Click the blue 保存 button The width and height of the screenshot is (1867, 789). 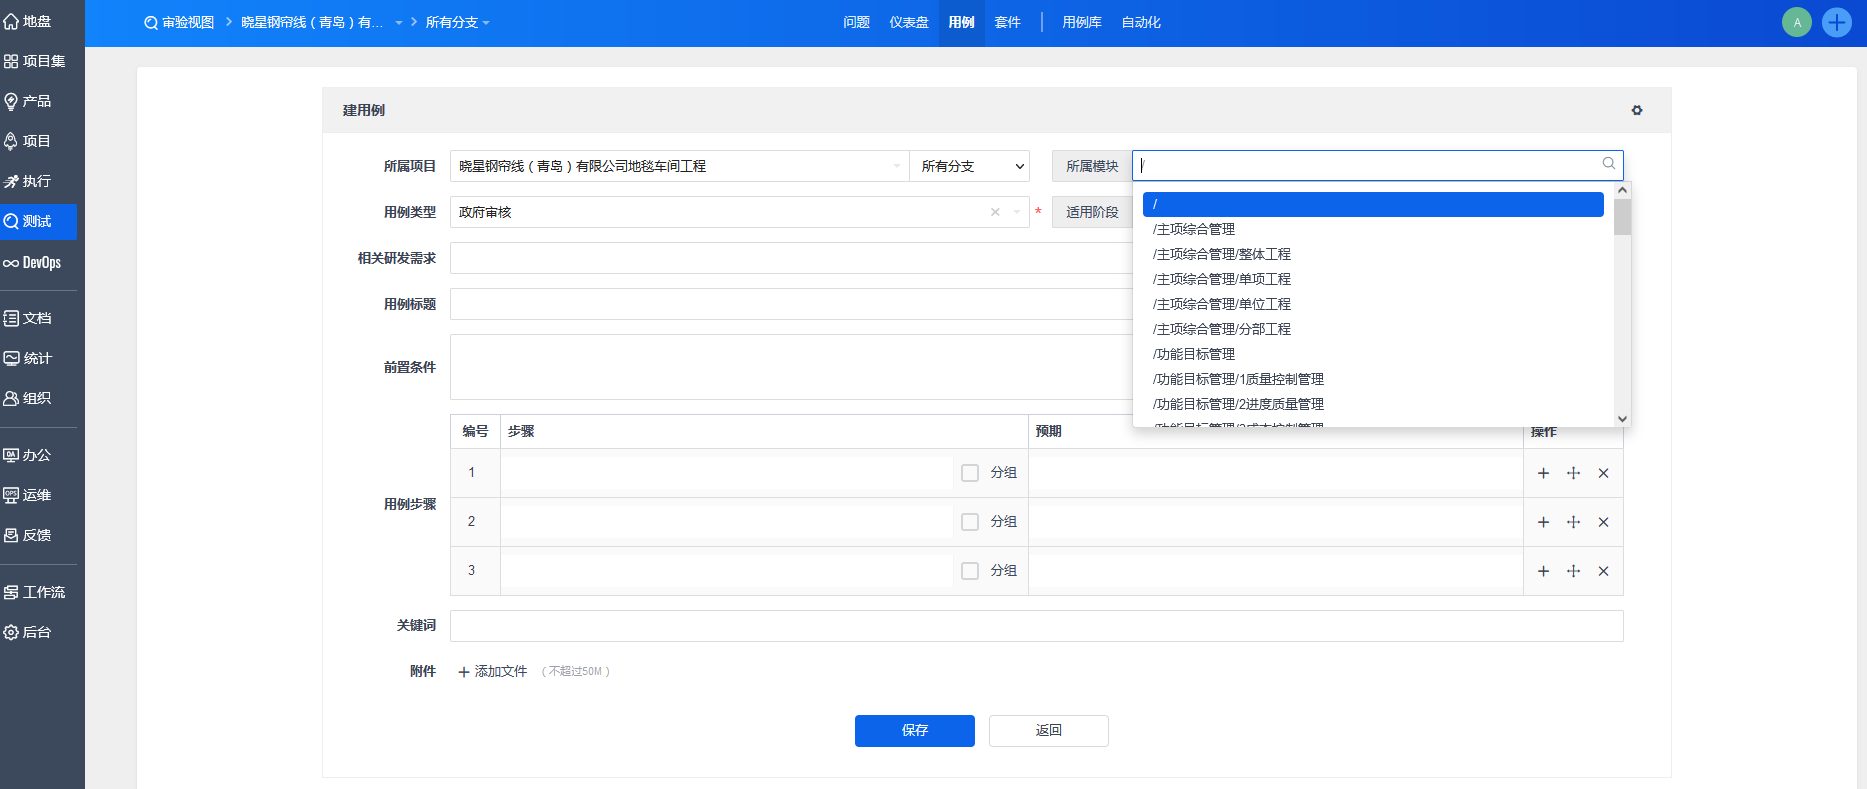(x=914, y=730)
